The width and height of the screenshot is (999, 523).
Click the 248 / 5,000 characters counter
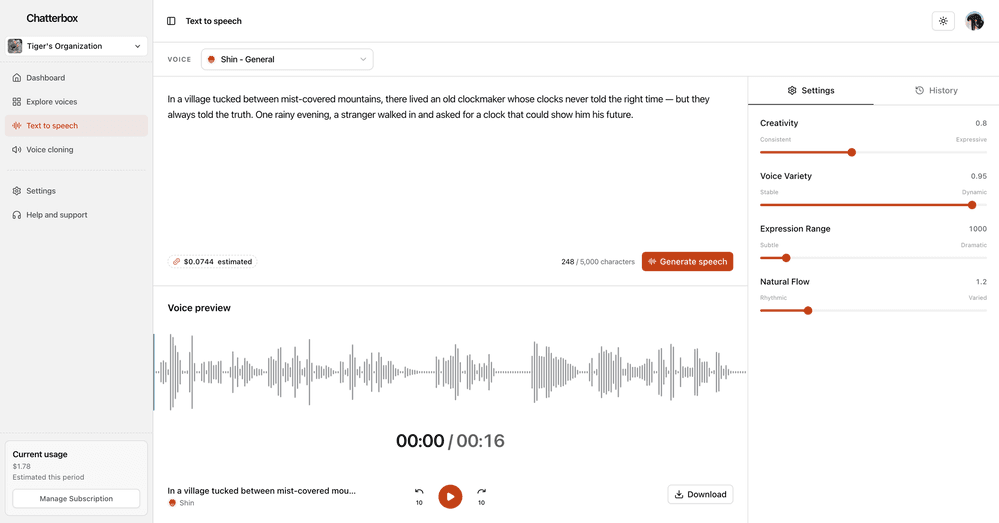(598, 262)
